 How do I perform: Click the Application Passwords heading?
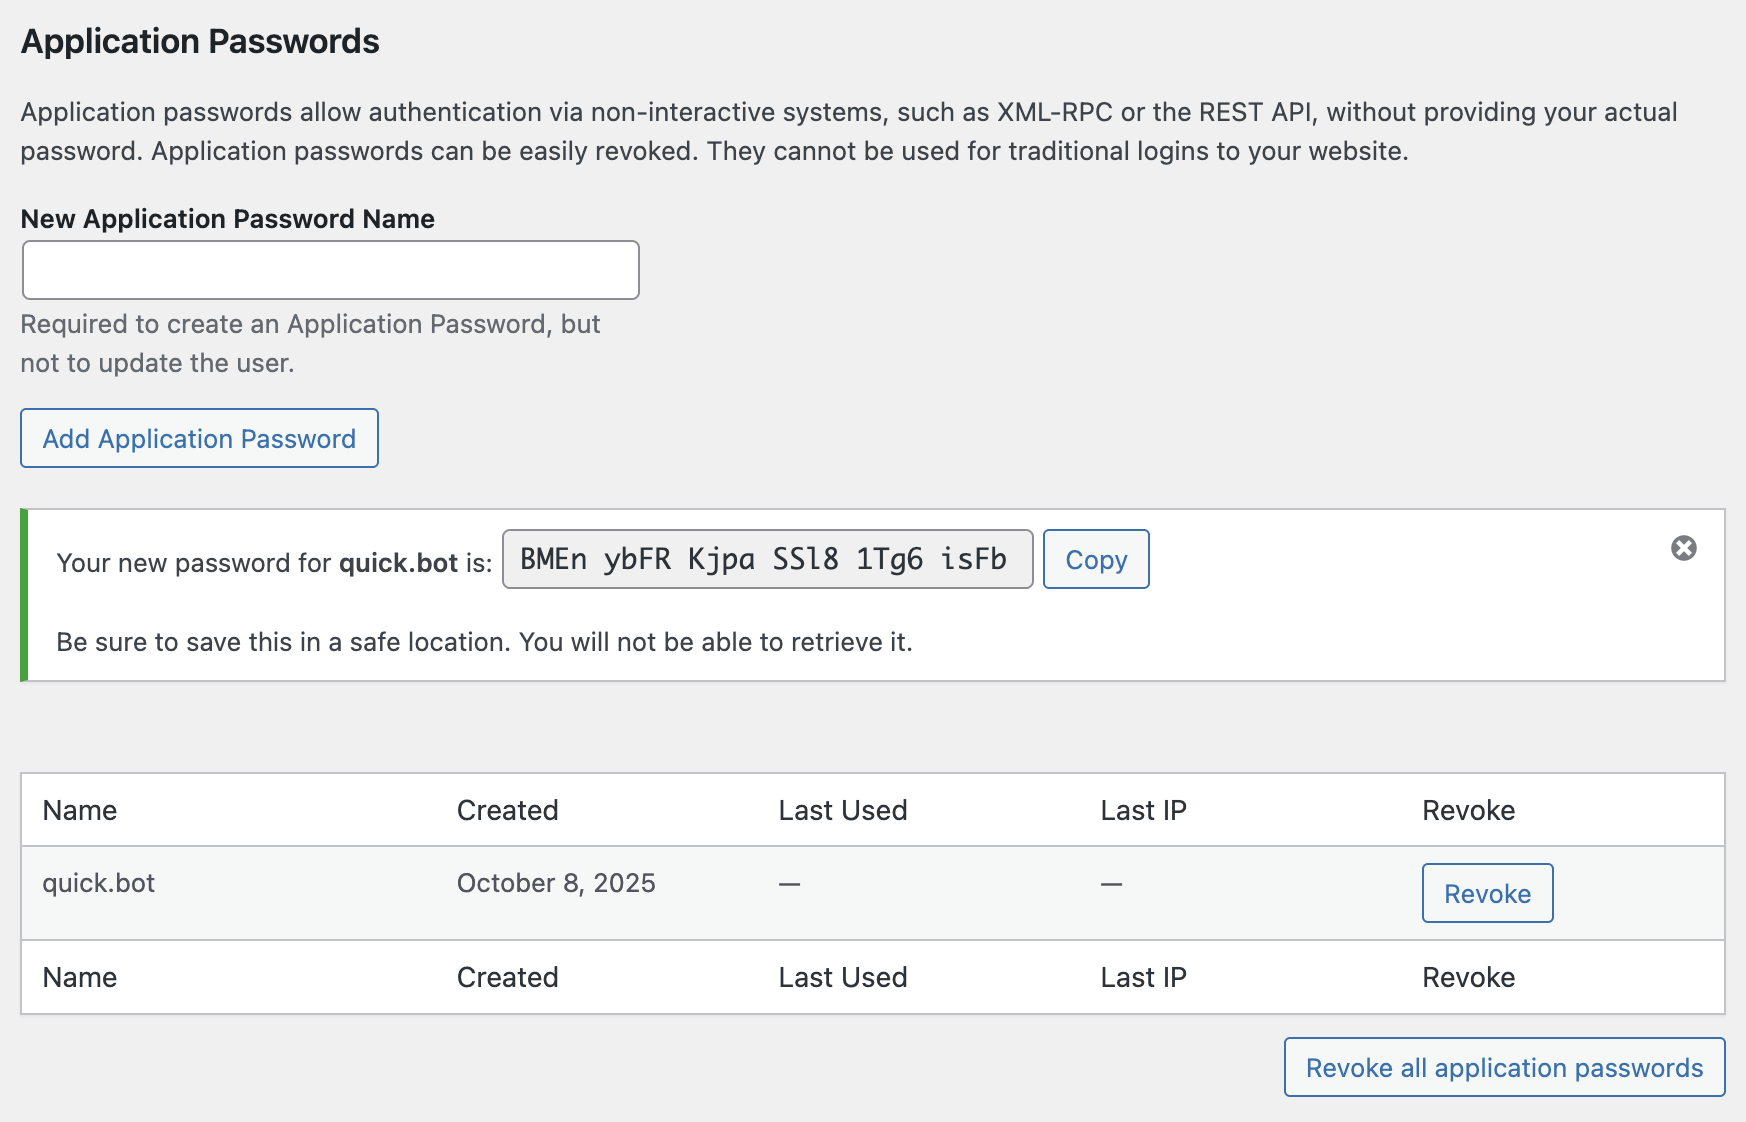coord(200,41)
